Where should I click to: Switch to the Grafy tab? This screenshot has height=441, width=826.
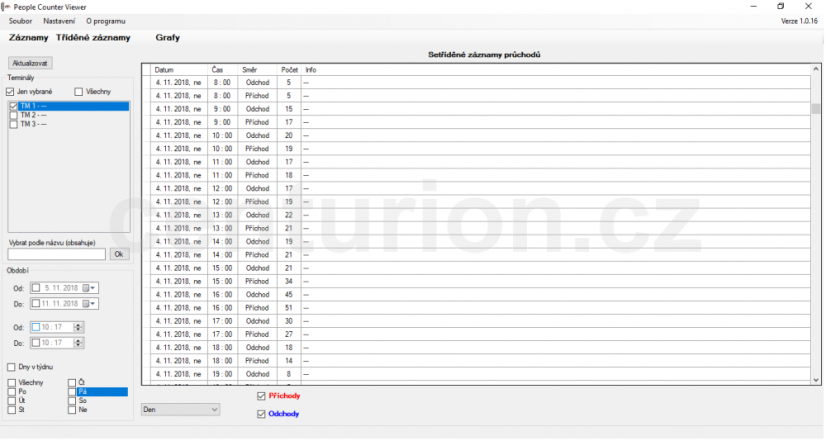168,38
